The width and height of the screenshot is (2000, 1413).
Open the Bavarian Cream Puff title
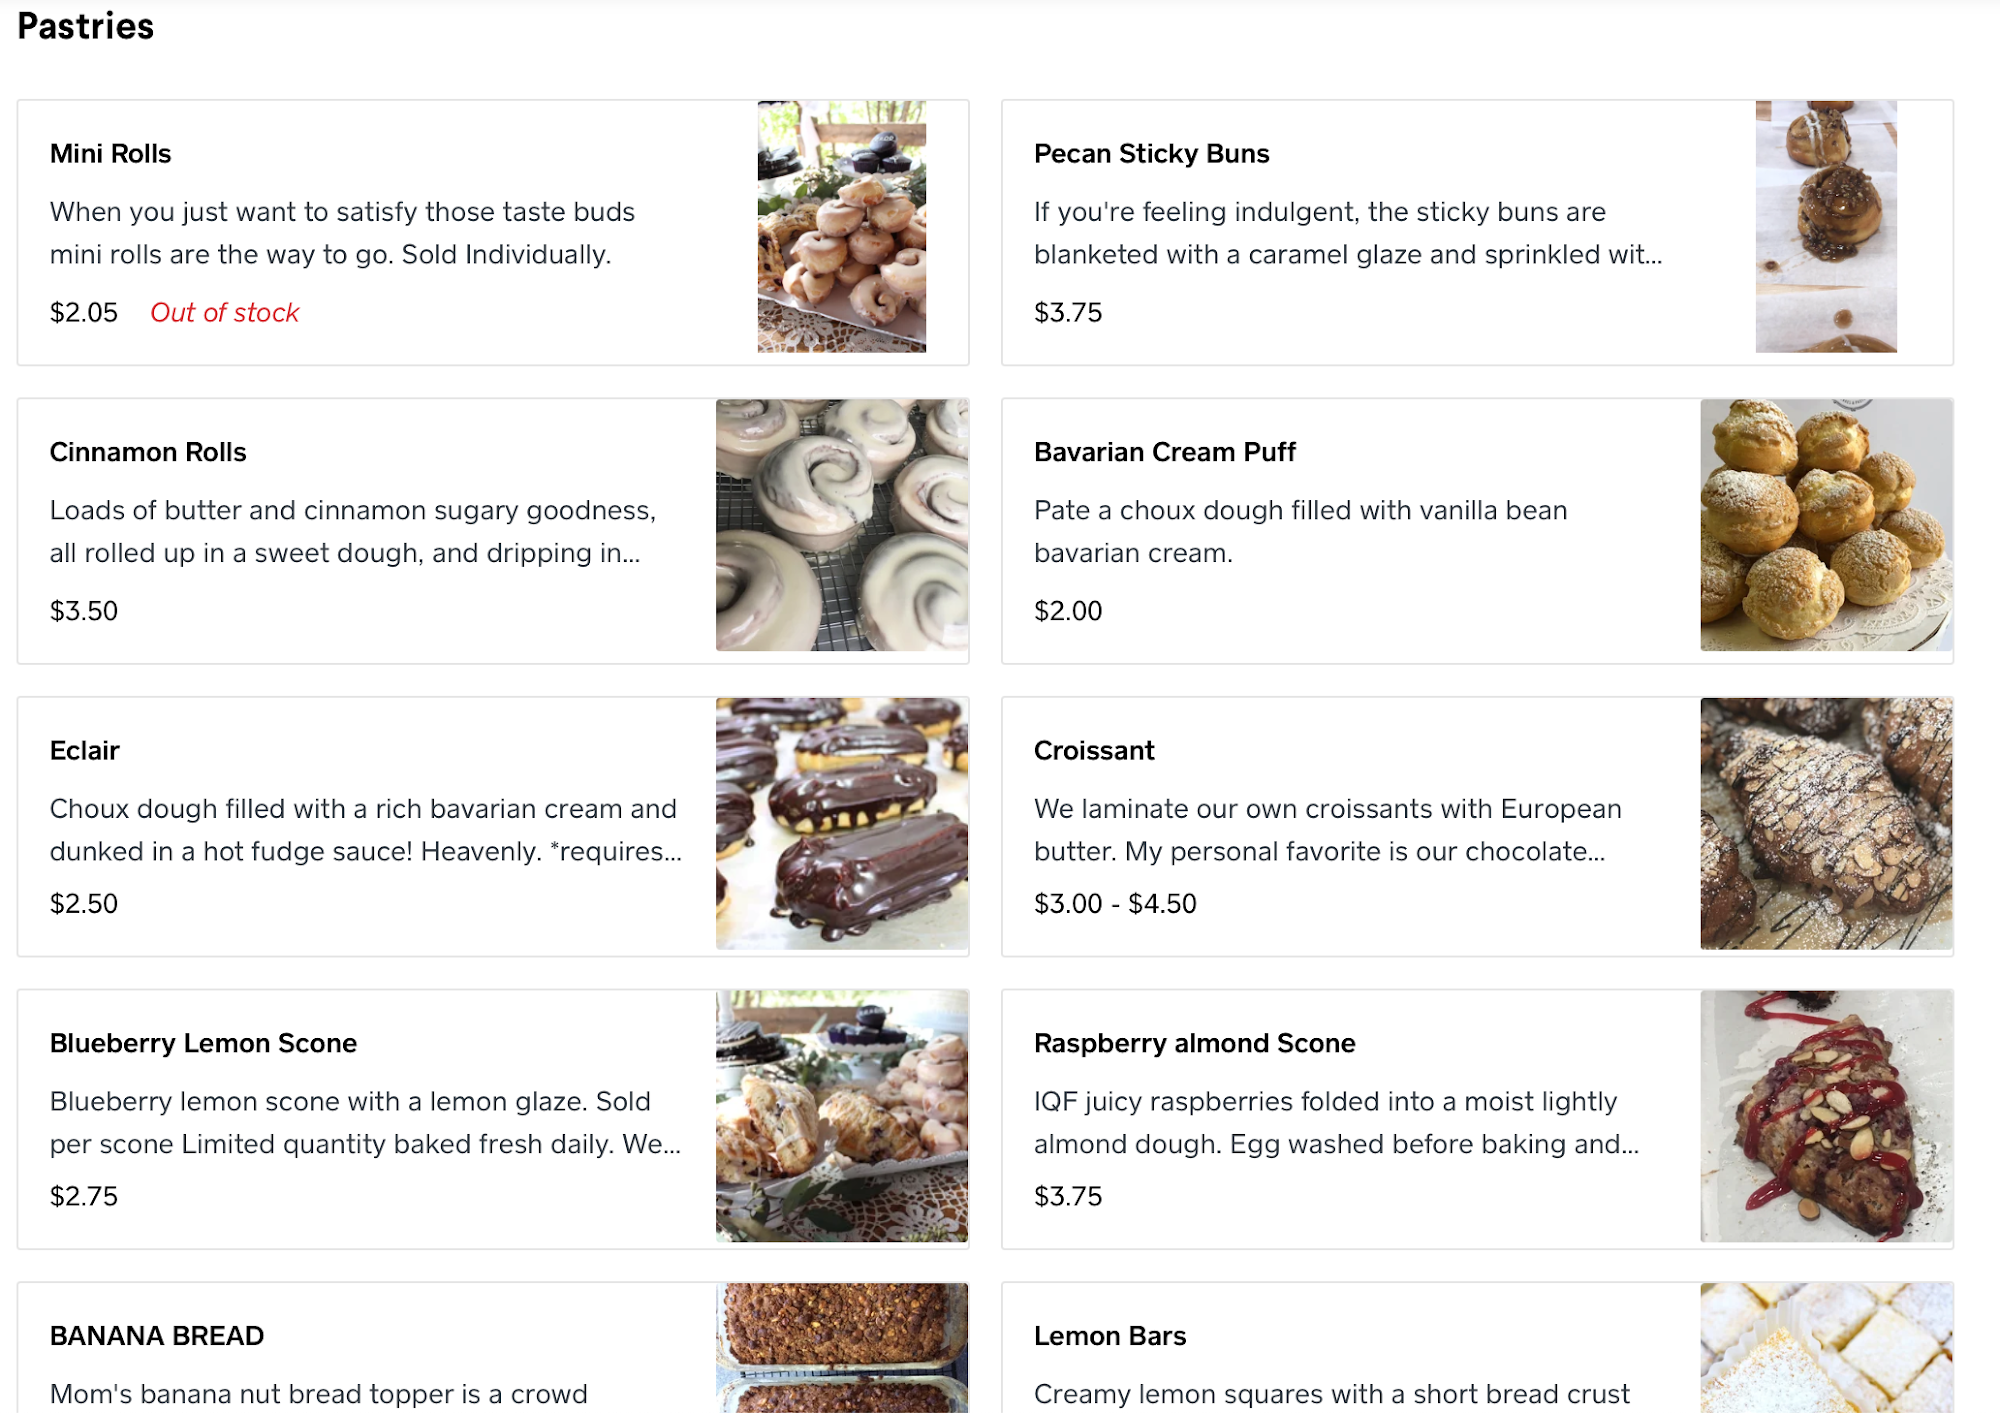pyautogui.click(x=1164, y=452)
